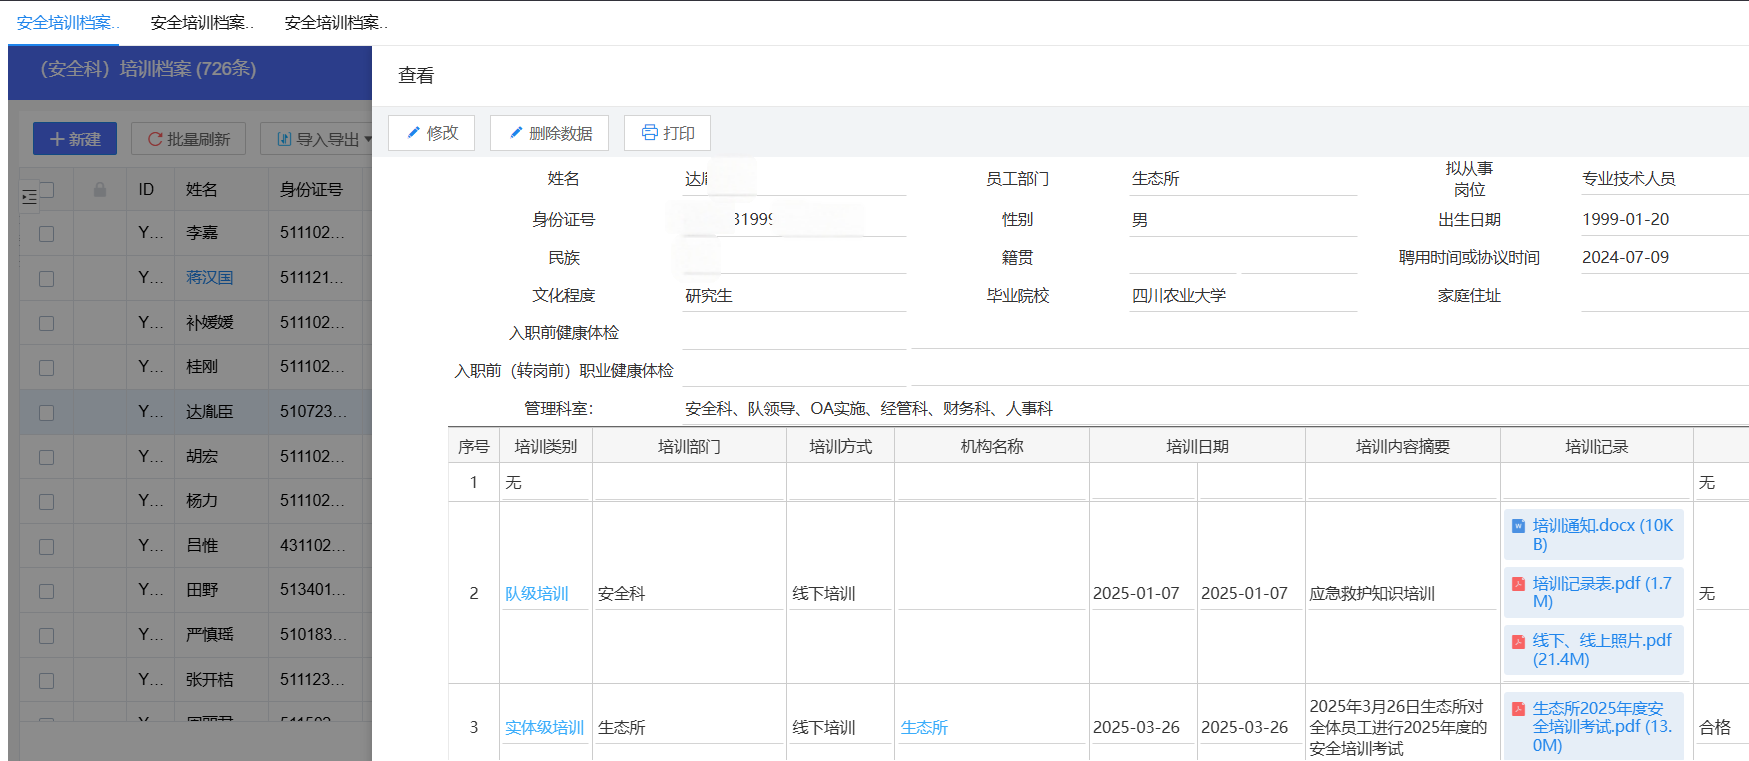This screenshot has width=1749, height=761.
Task: Switch to the first 安全培训档案 tab
Action: 67,22
